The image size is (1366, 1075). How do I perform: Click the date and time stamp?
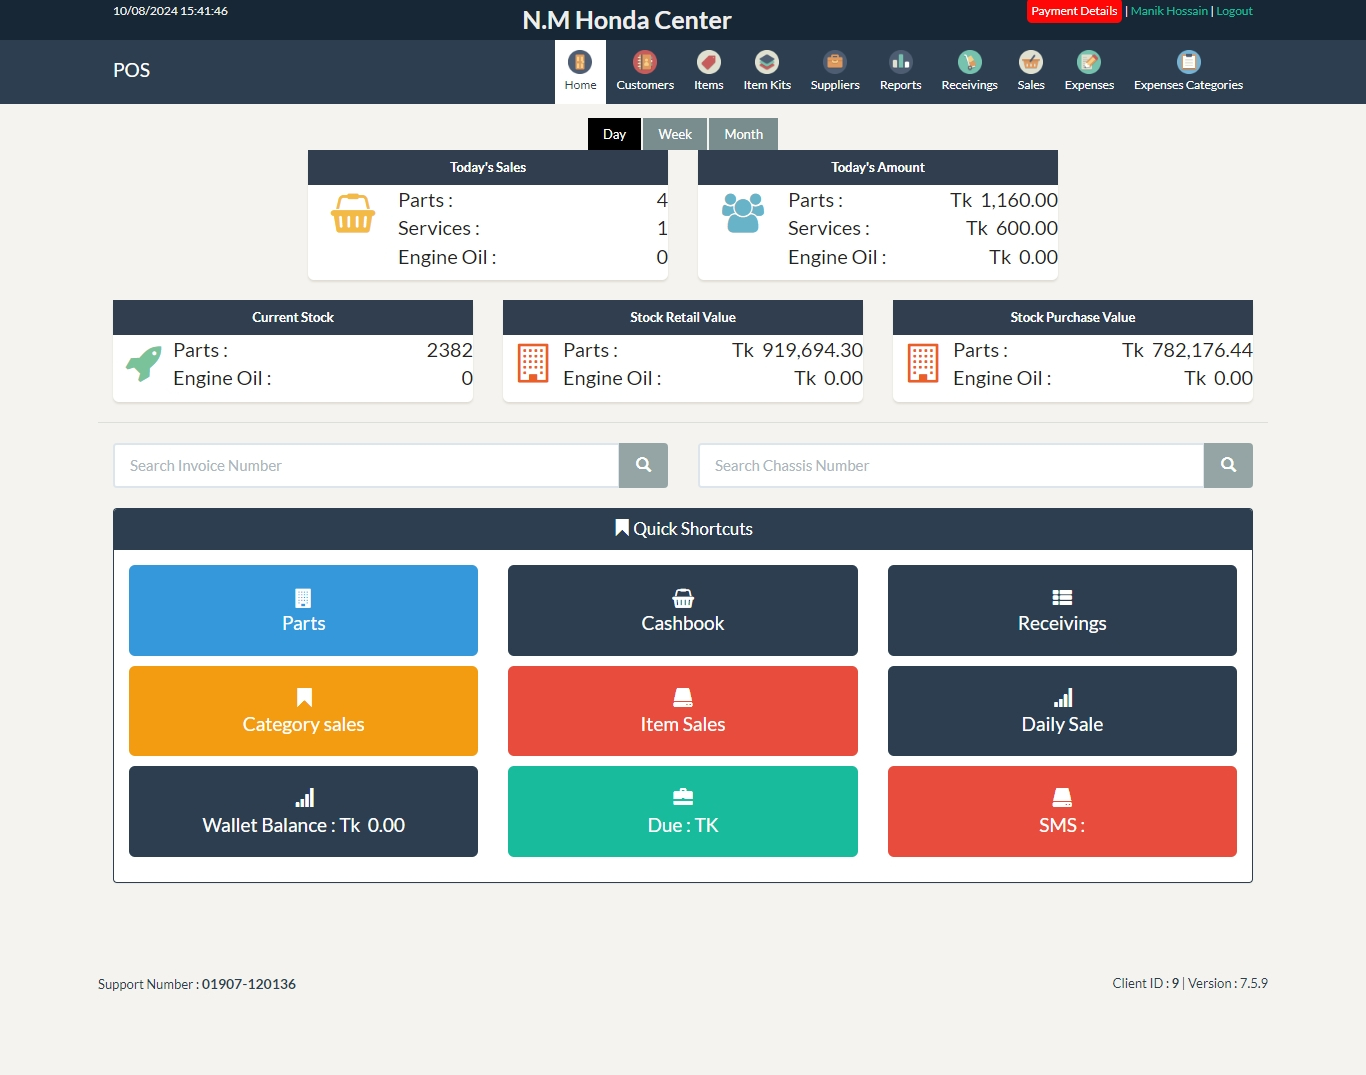pos(170,11)
